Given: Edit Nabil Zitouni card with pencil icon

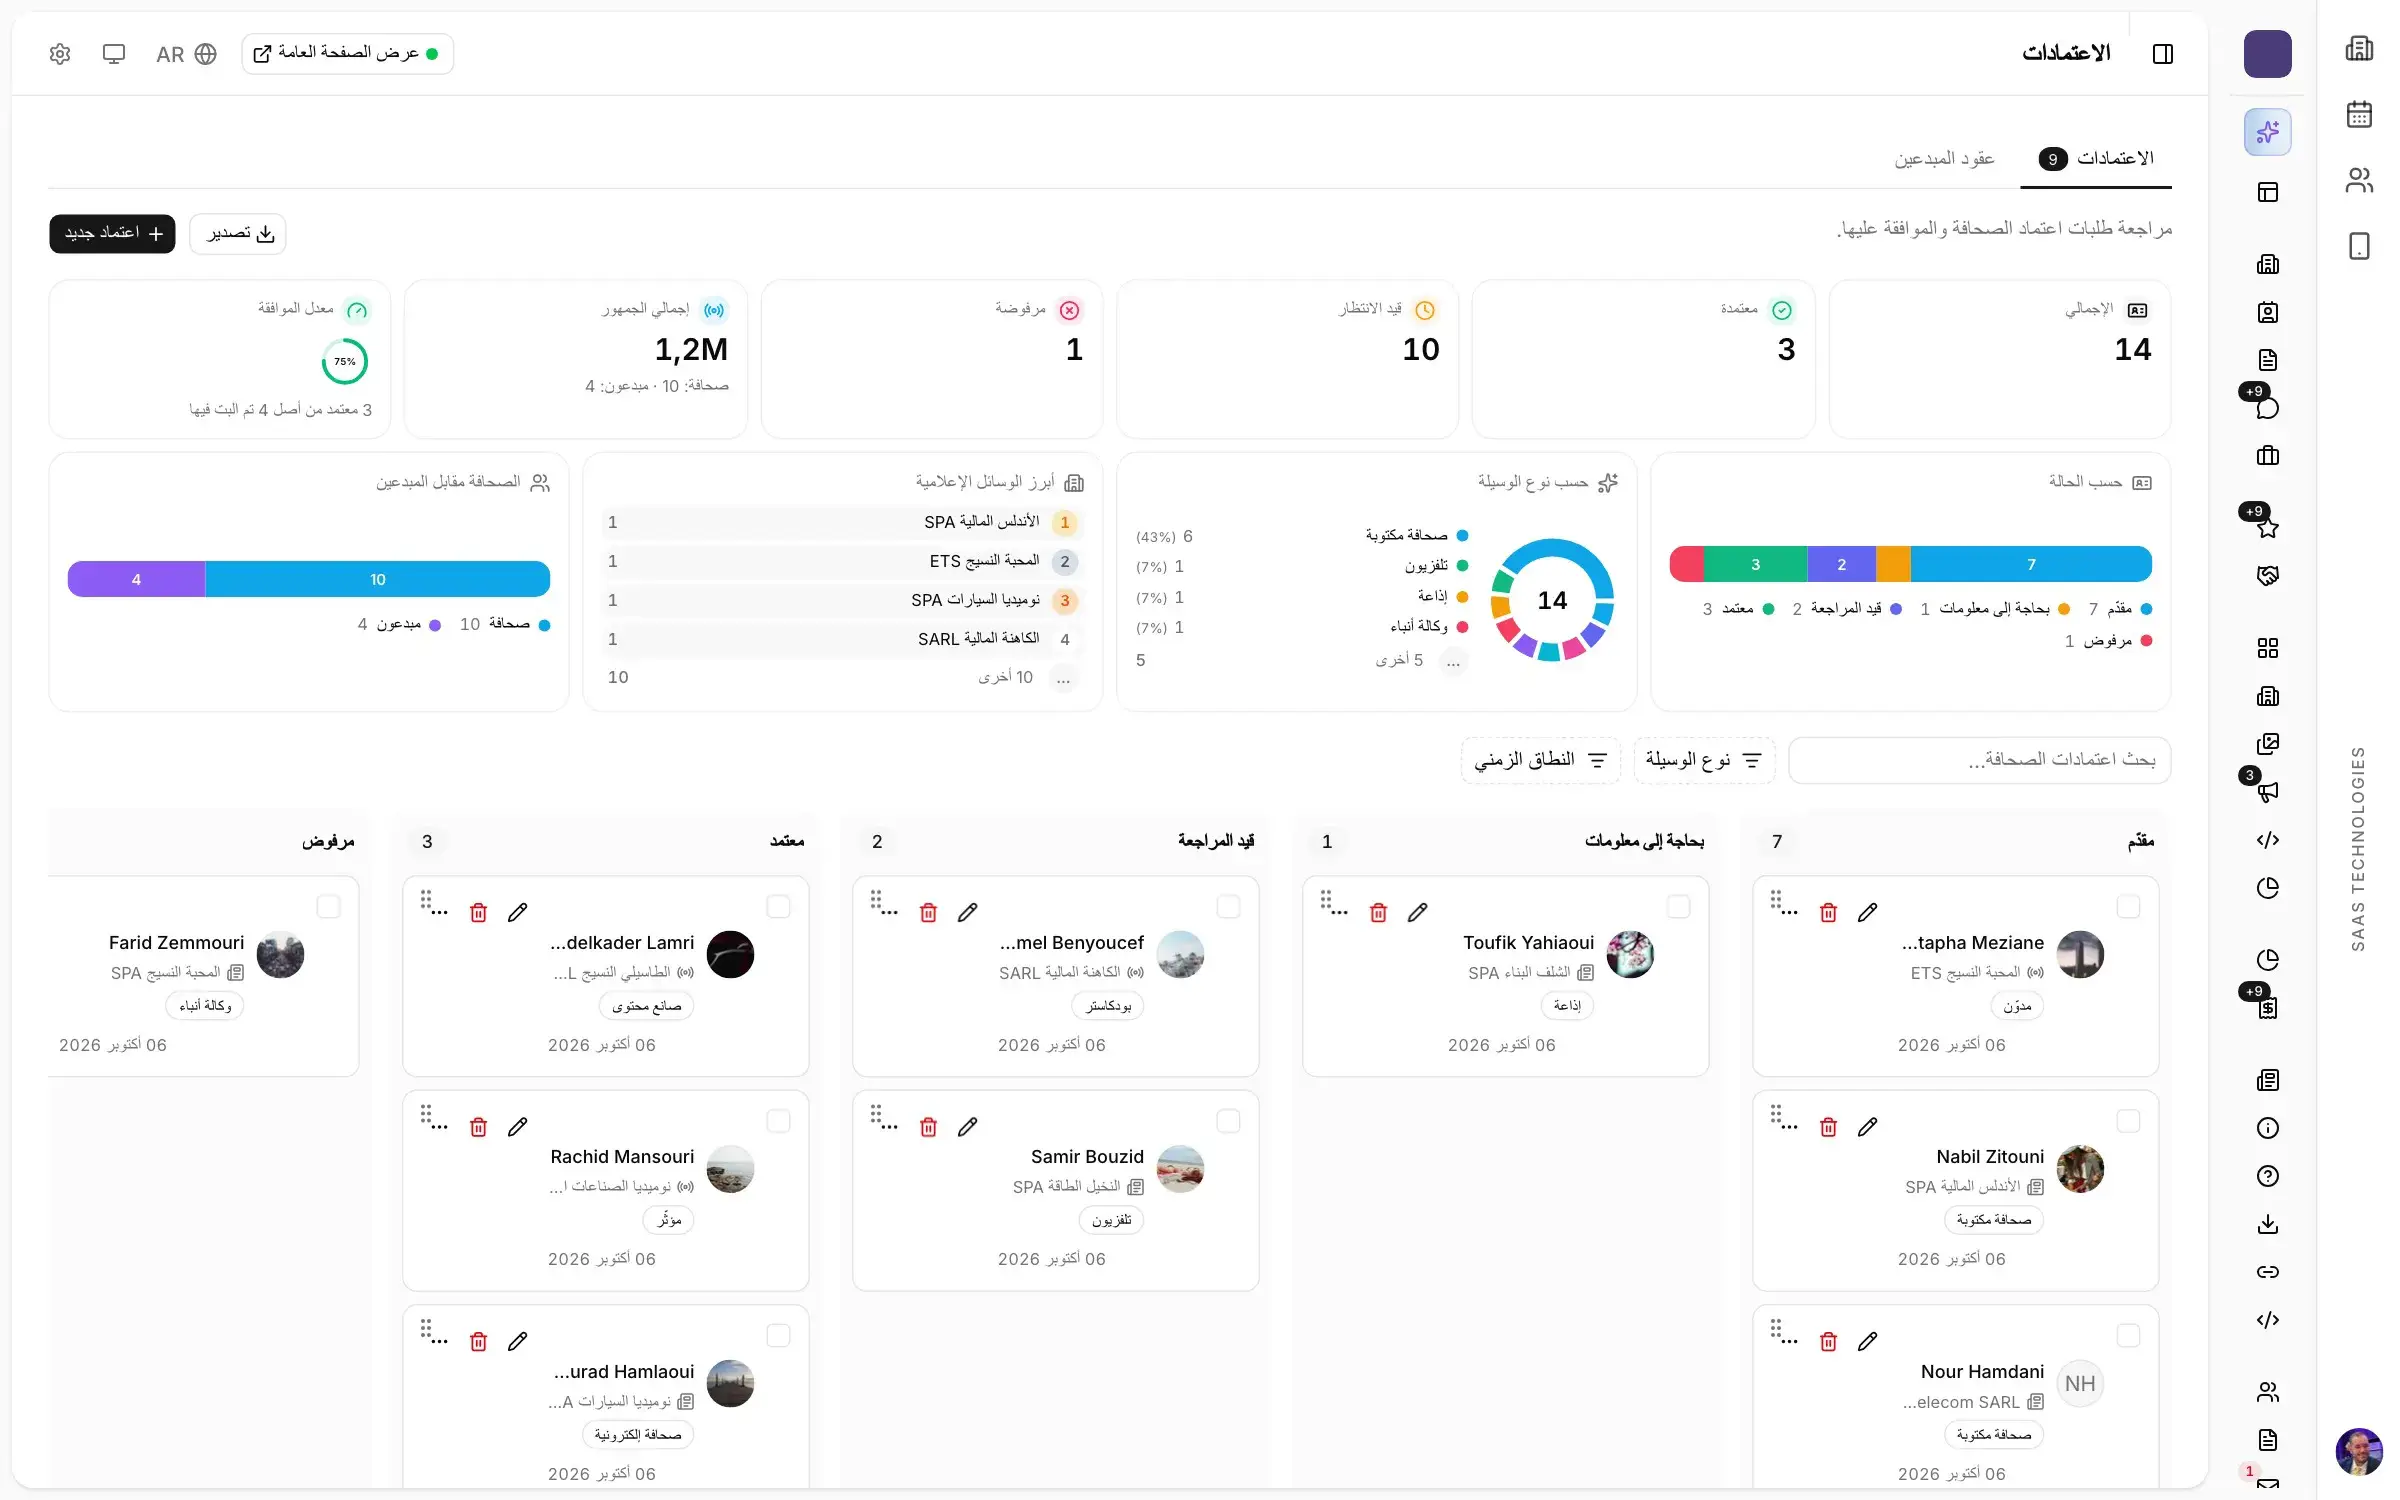Looking at the screenshot, I should [x=1867, y=1127].
